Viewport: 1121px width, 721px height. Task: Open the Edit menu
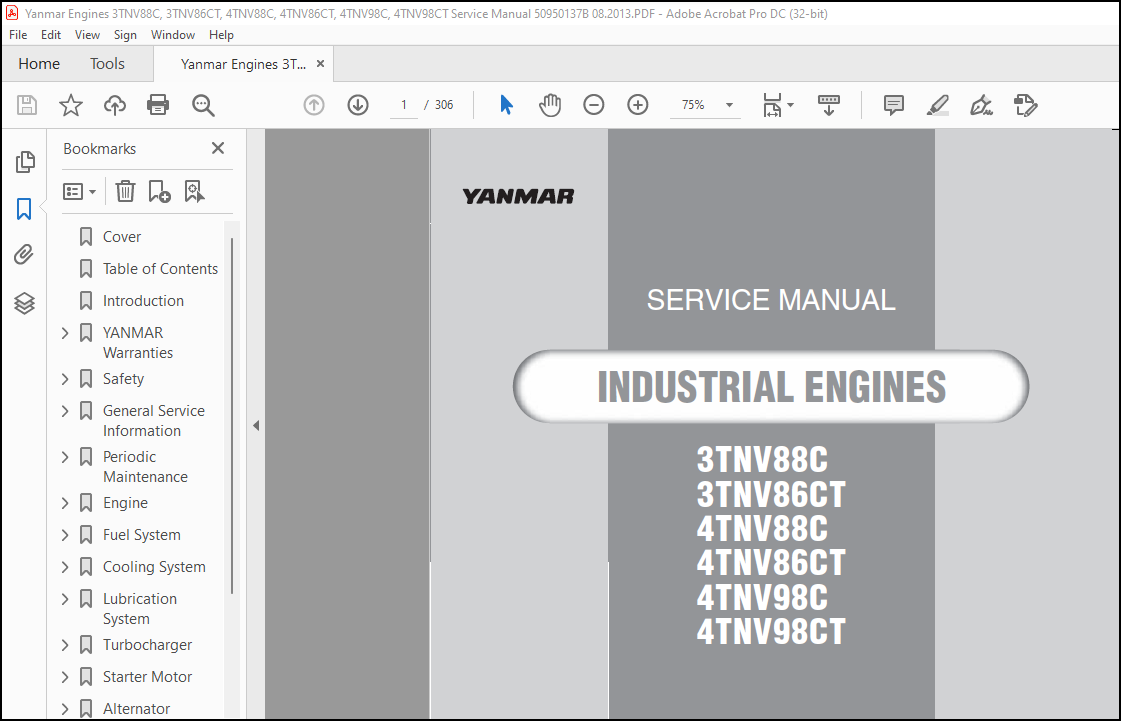(x=51, y=34)
